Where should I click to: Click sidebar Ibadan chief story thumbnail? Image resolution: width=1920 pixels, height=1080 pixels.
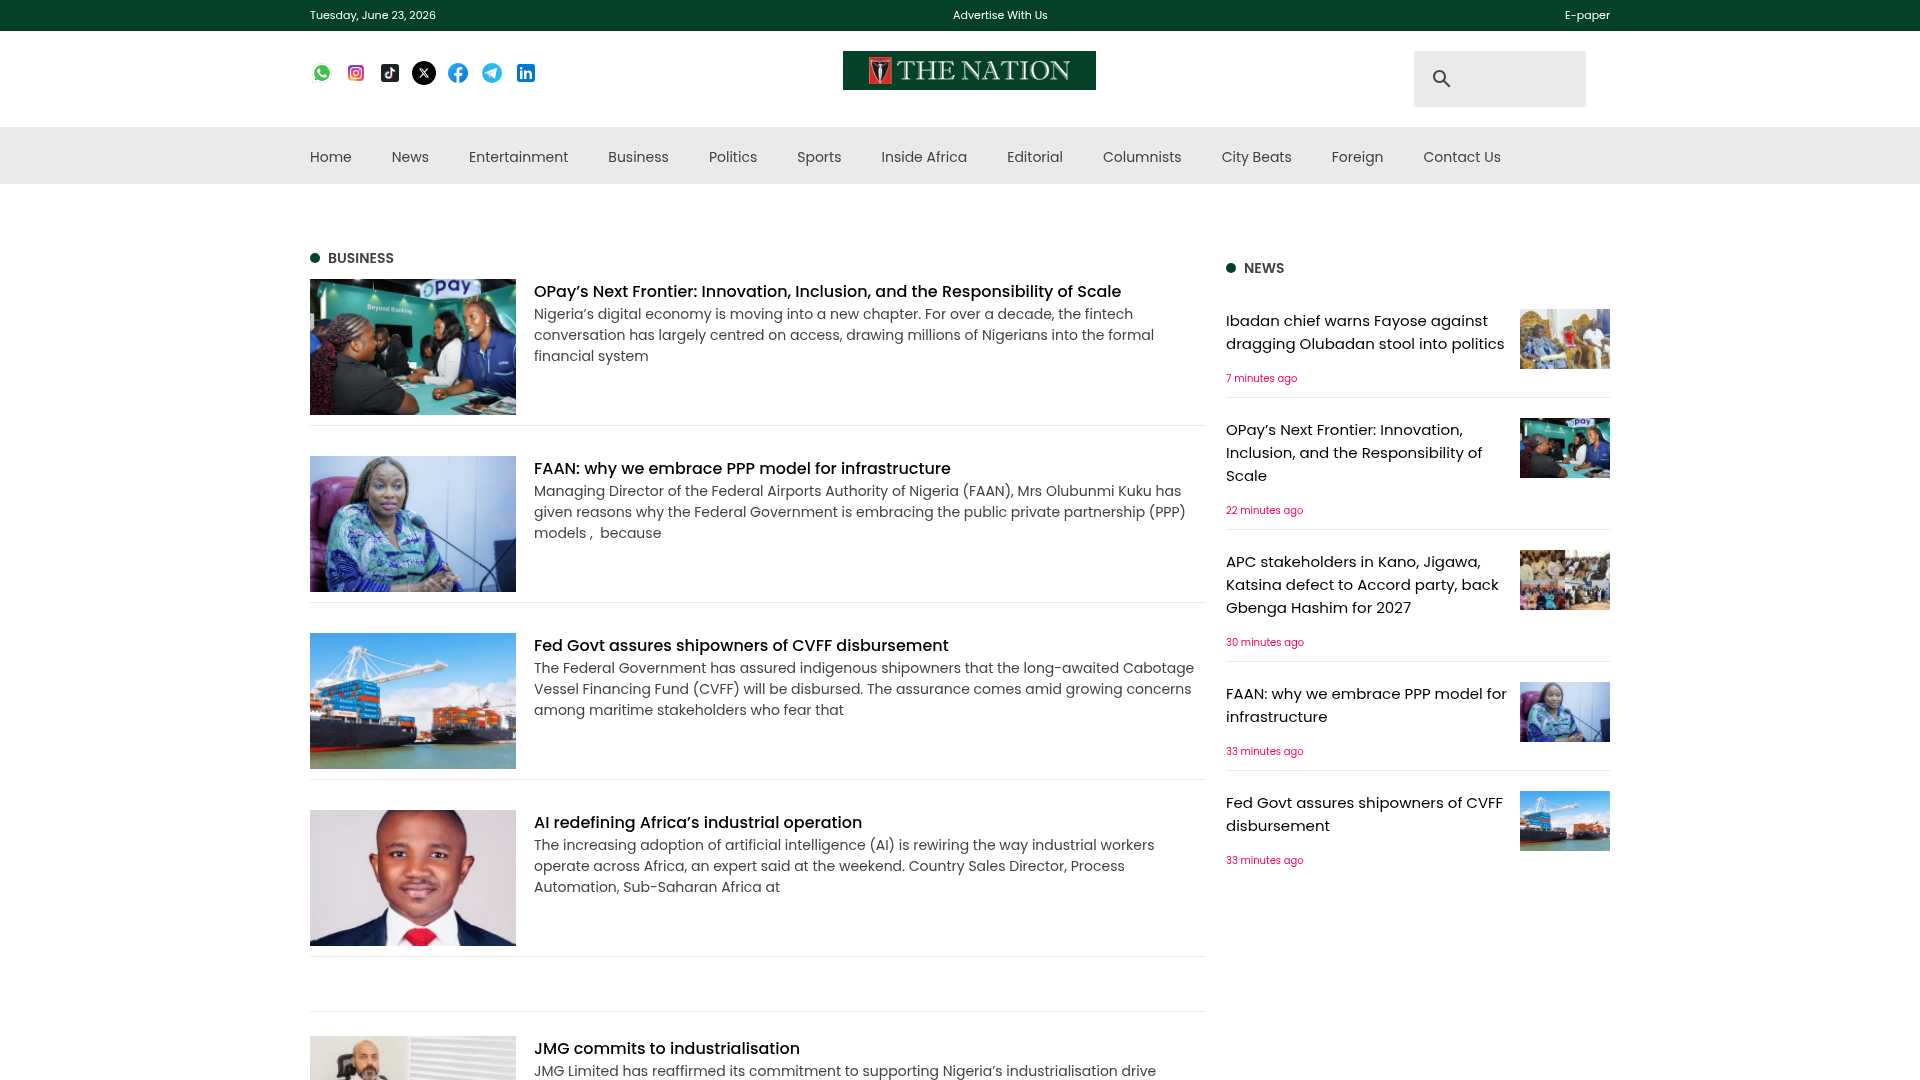click(1565, 339)
